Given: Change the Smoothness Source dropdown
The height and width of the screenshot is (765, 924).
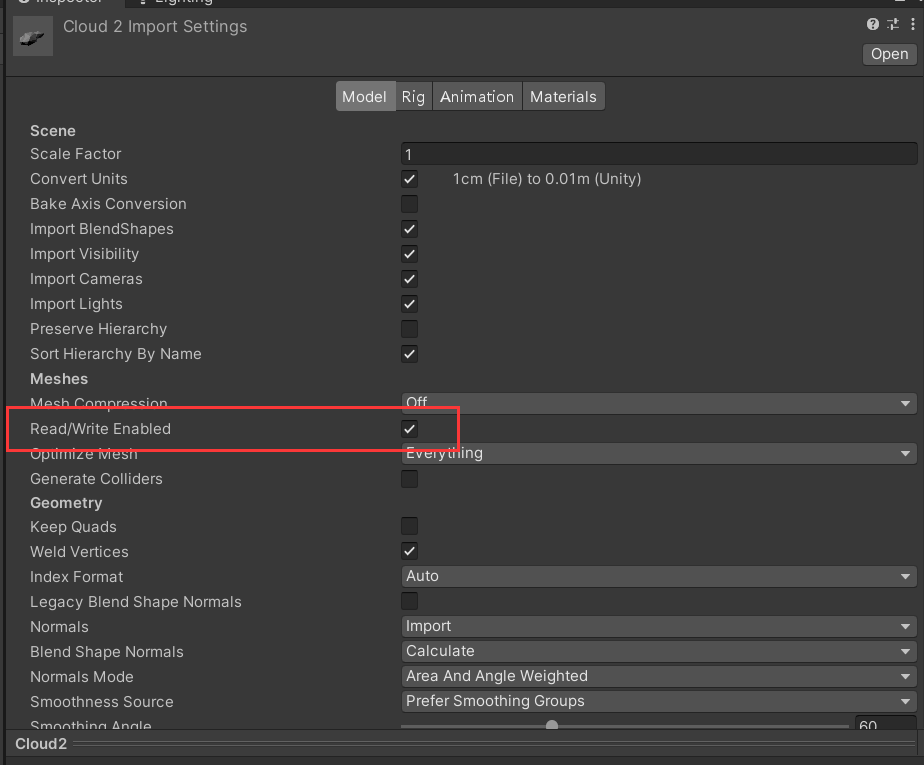Looking at the screenshot, I should point(906,701).
